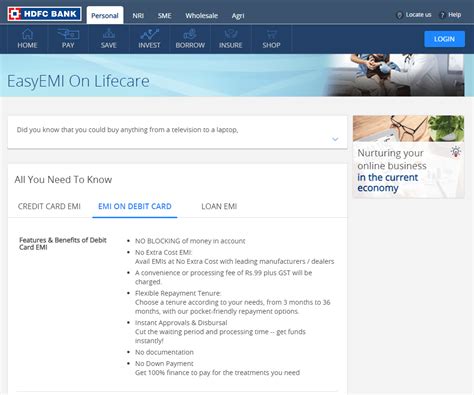The image size is (474, 395).
Task: Select the Personal tab
Action: click(105, 15)
